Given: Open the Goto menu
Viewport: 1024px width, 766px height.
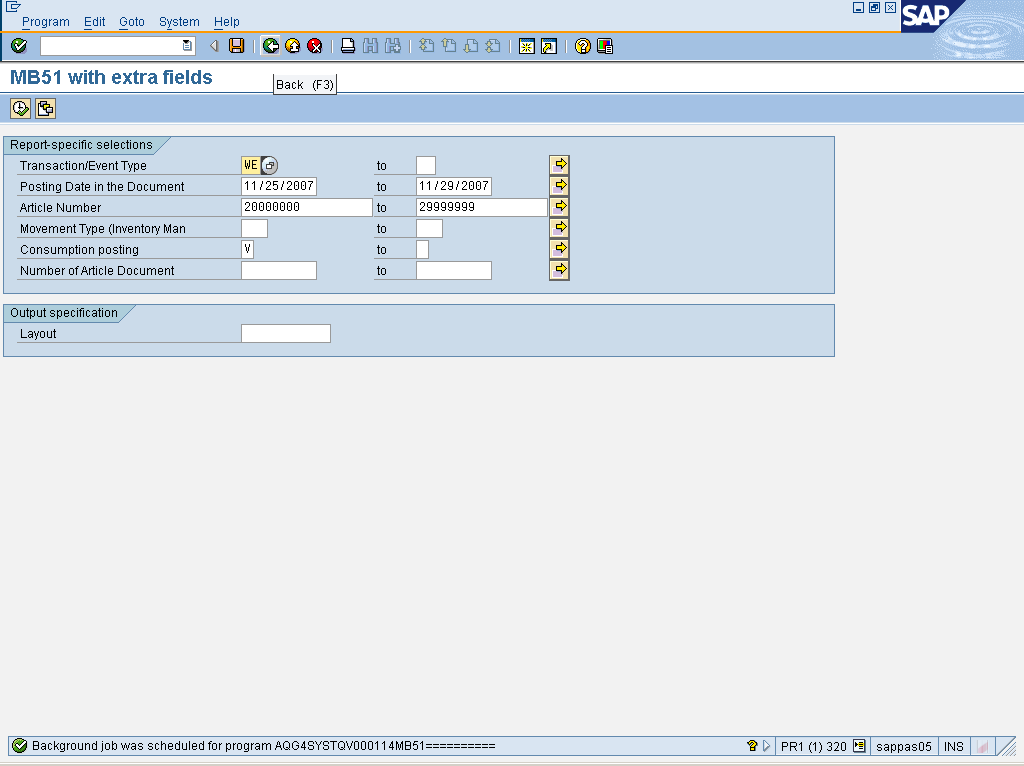Looking at the screenshot, I should coord(132,22).
